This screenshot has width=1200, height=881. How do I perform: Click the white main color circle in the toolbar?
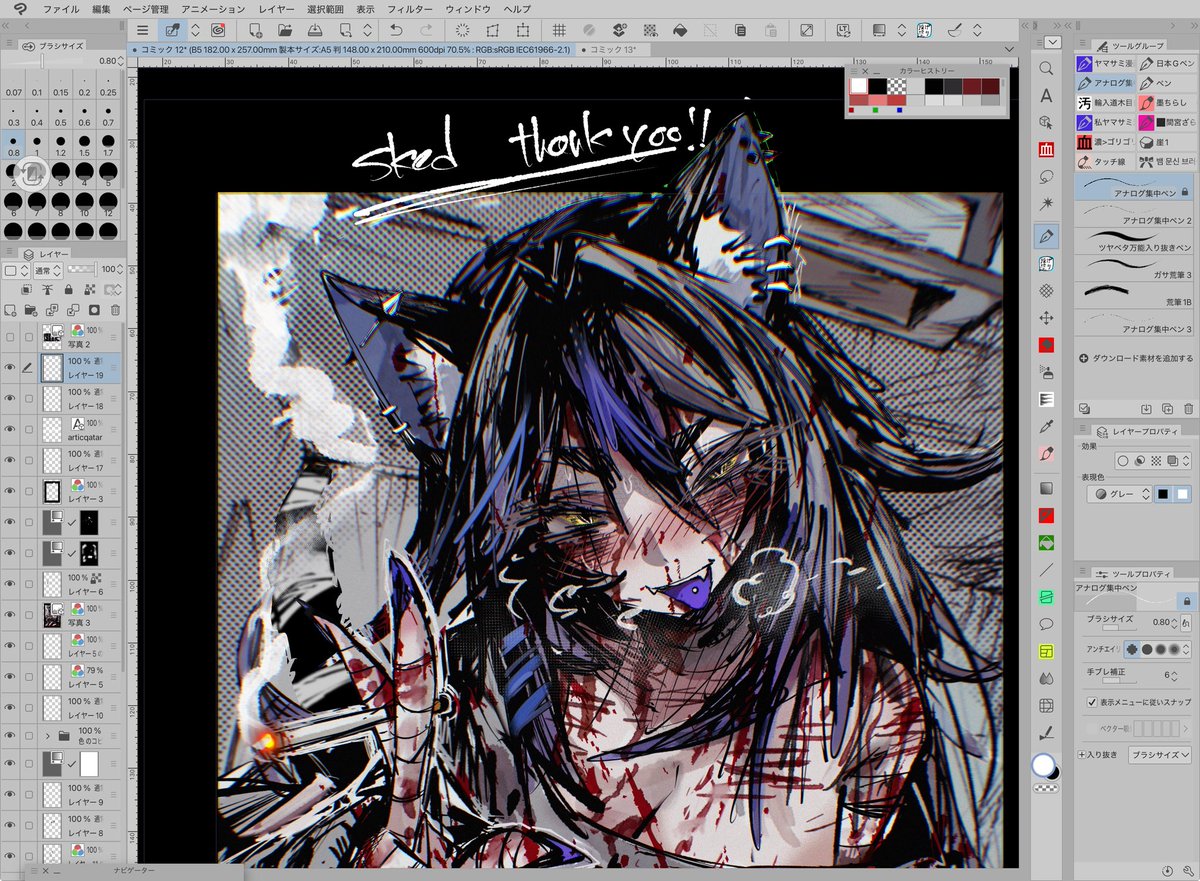tap(1043, 764)
